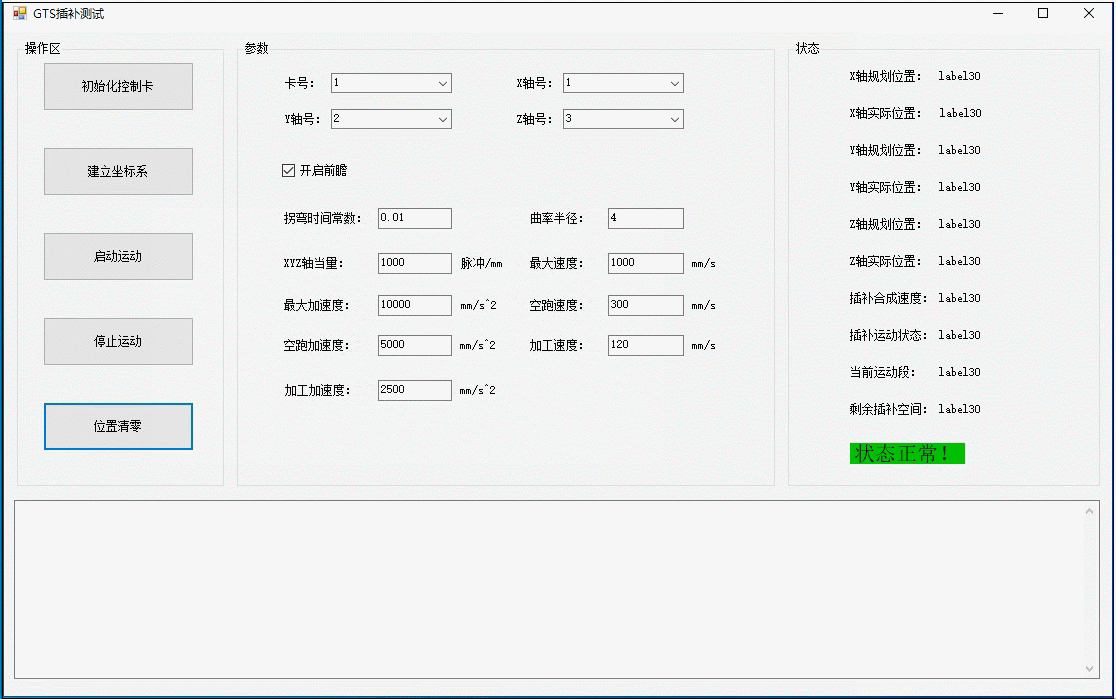Click the X轴实际位置 label
1116x699 pixels.
click(x=885, y=113)
